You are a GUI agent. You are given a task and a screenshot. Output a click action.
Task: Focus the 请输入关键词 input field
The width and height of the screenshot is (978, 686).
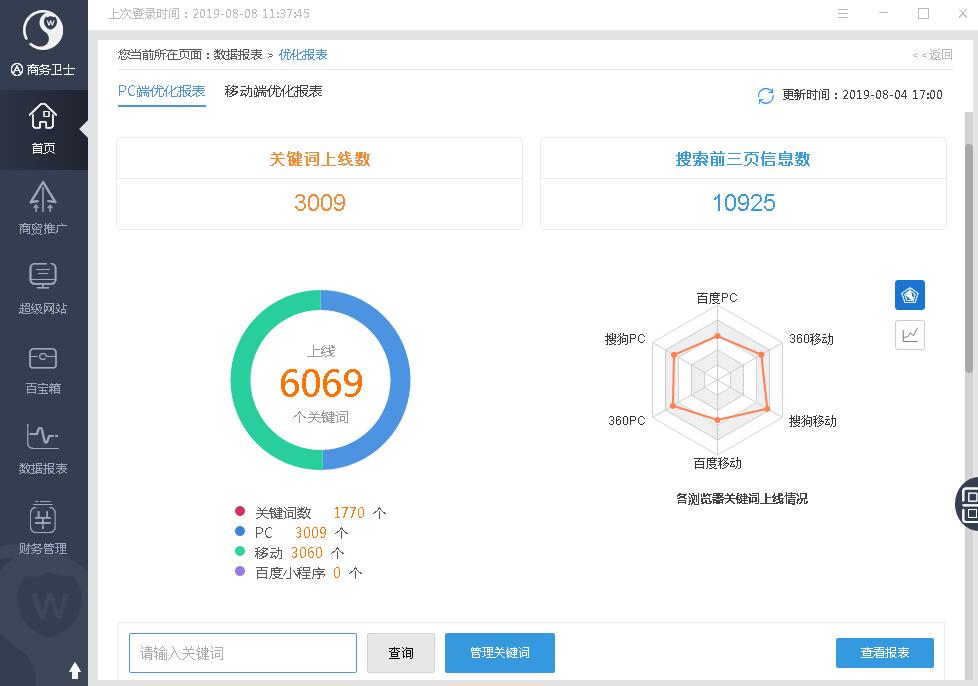[242, 653]
